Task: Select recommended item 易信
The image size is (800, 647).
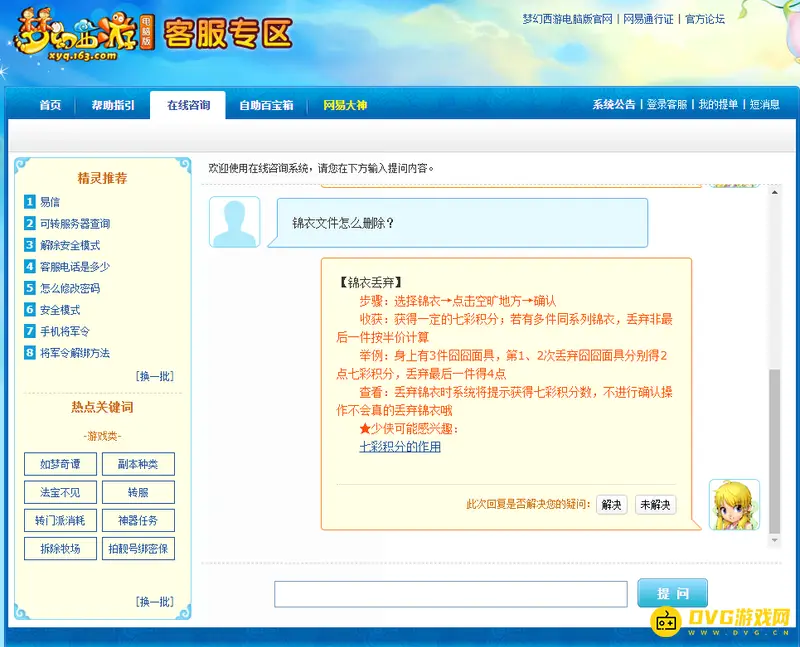Action: click(50, 202)
